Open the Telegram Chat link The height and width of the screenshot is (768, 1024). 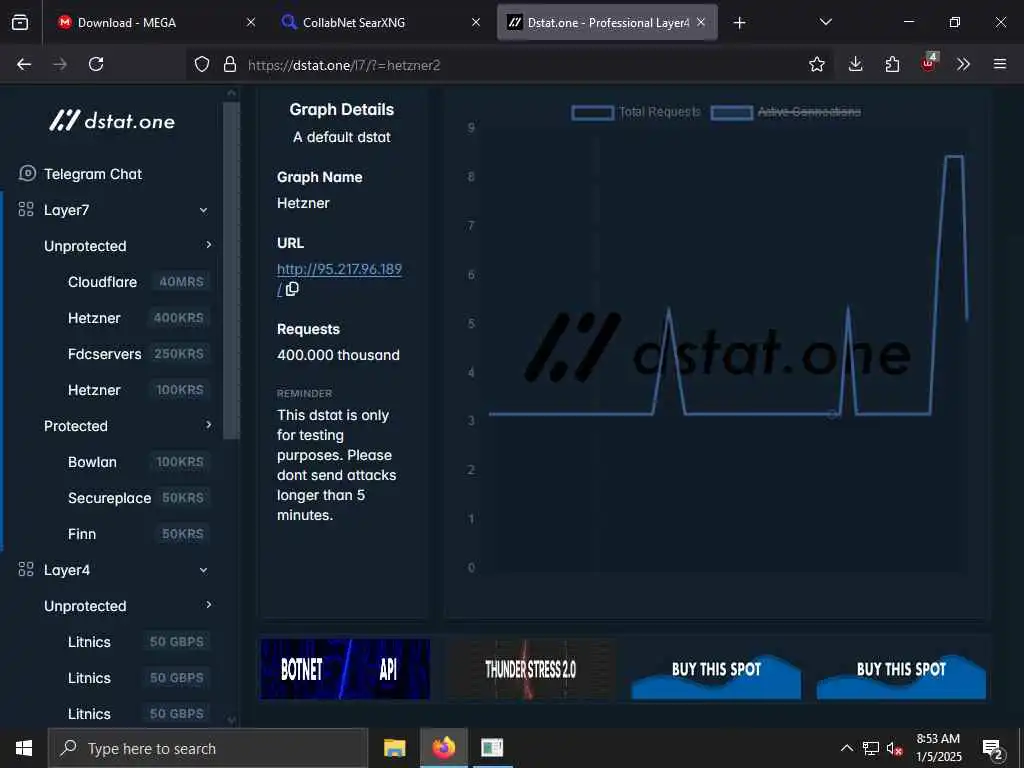point(93,174)
